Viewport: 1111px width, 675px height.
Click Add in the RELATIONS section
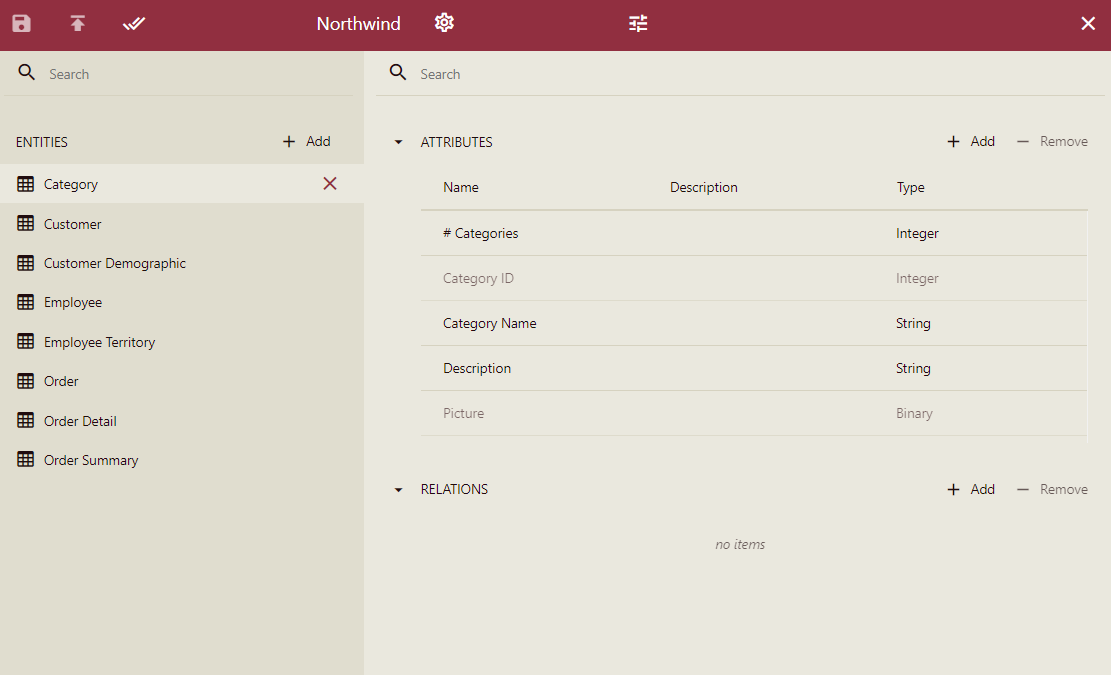click(x=970, y=489)
